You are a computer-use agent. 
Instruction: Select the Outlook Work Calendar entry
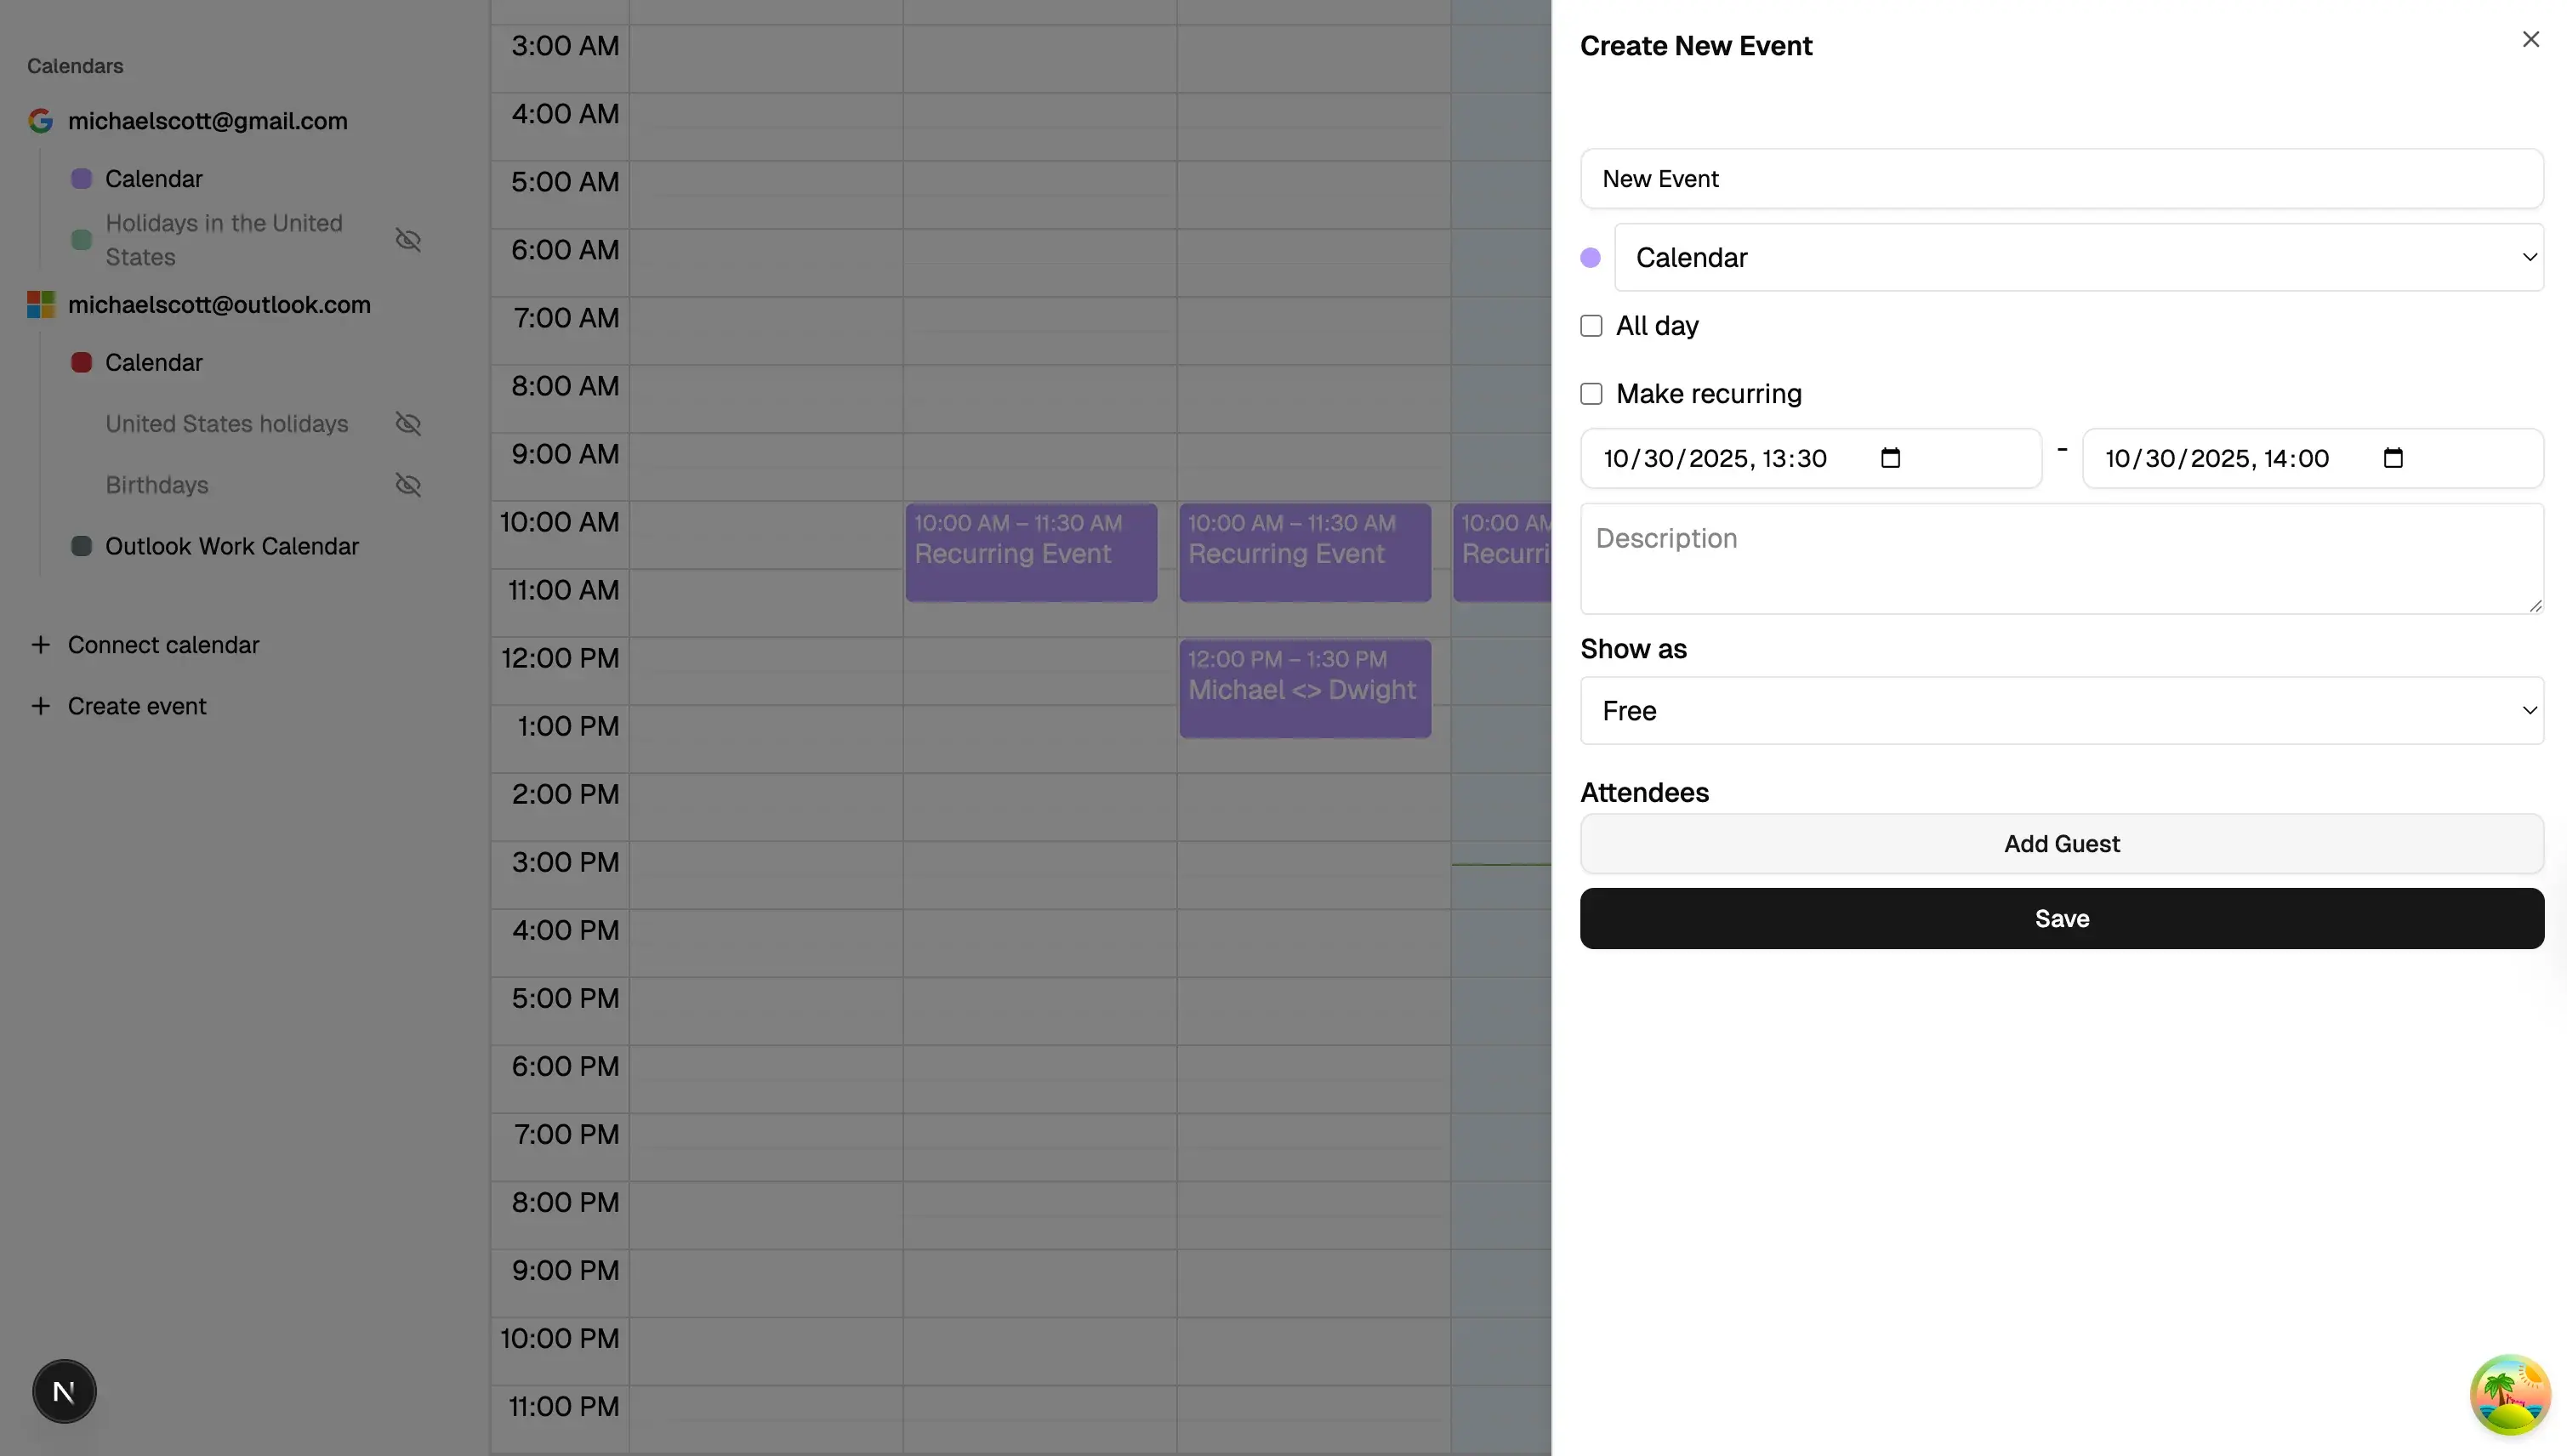(x=232, y=546)
